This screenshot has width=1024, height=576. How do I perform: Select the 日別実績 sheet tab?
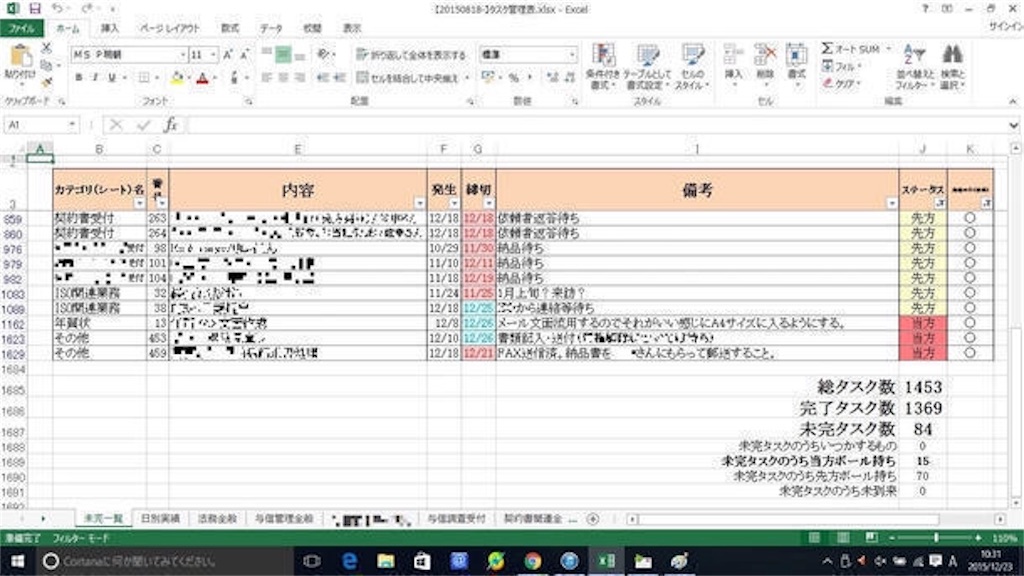(160, 519)
